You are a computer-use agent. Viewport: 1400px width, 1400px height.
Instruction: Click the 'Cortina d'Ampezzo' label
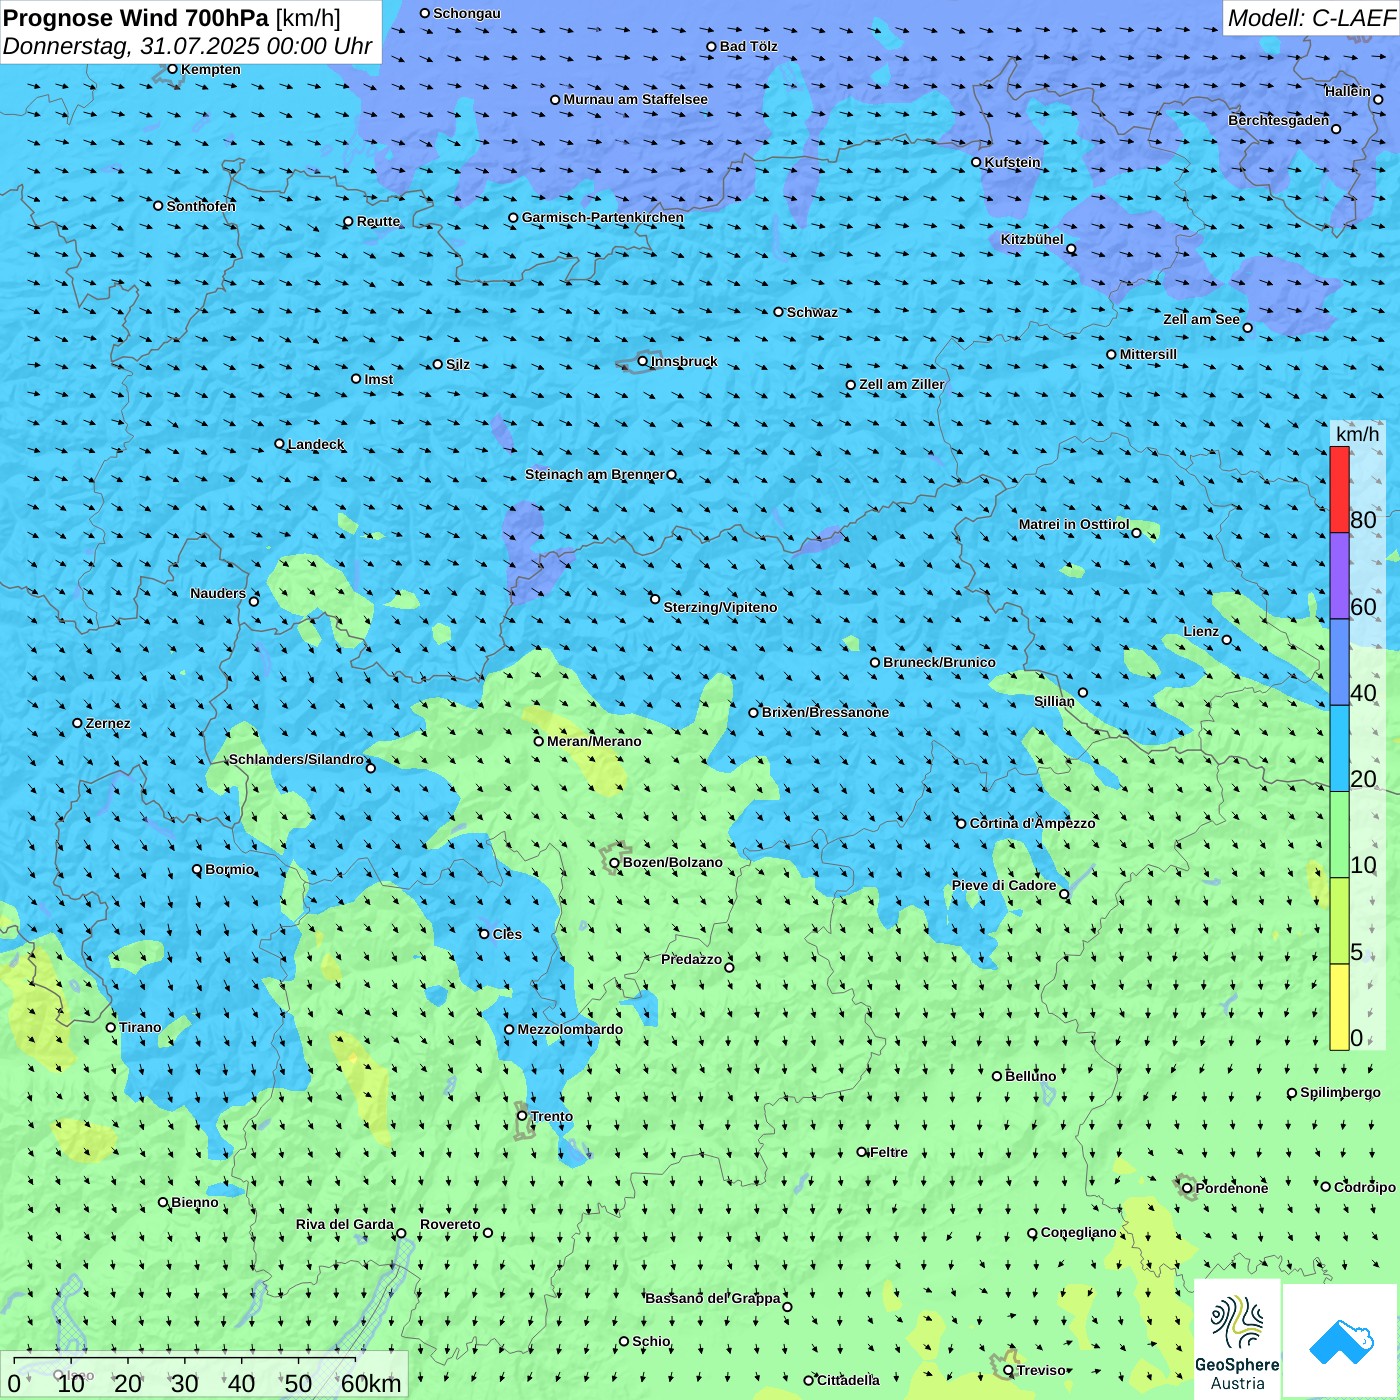1032,823
